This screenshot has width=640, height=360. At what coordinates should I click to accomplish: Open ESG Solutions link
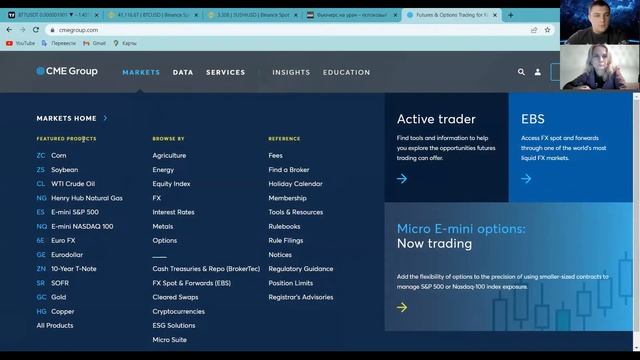tap(174, 326)
